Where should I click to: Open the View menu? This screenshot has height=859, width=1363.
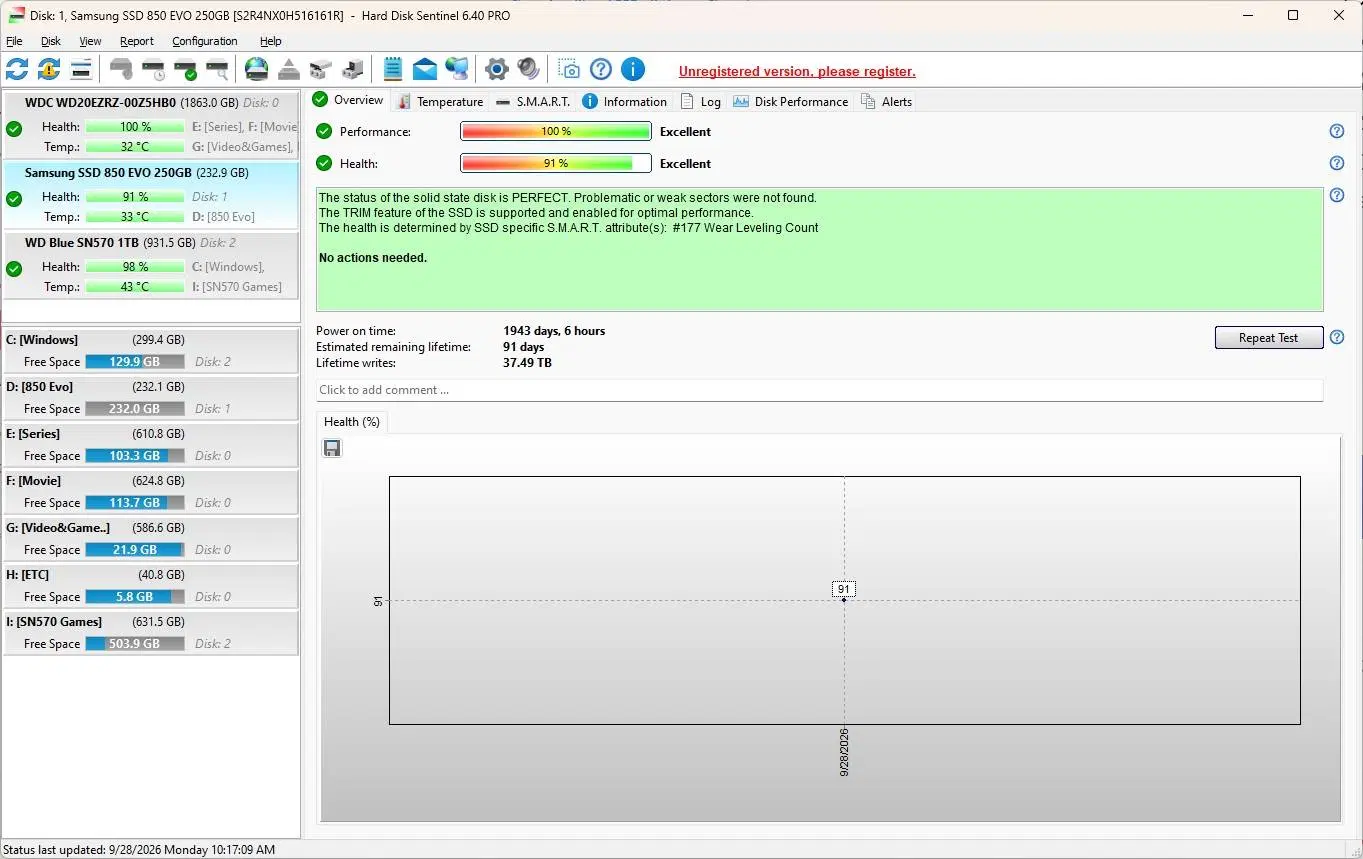[90, 41]
